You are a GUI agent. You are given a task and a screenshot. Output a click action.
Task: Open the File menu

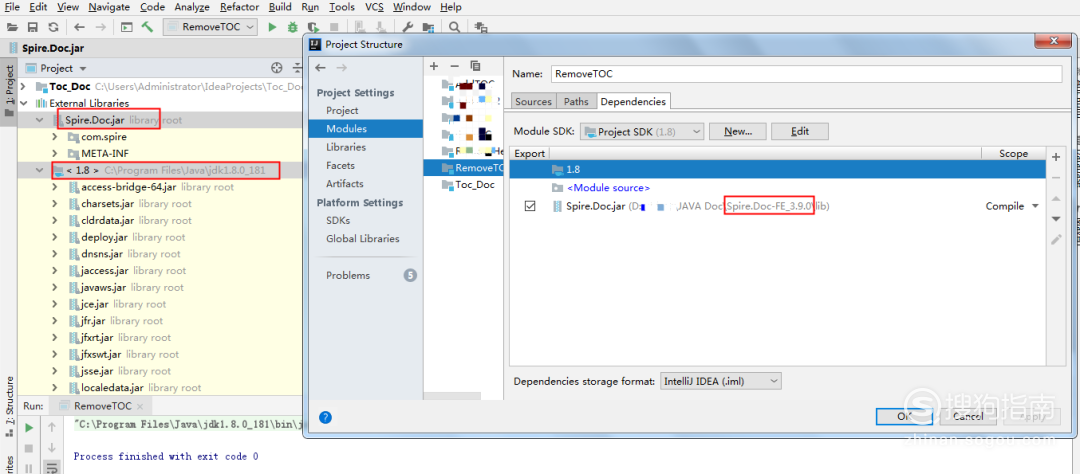12,7
